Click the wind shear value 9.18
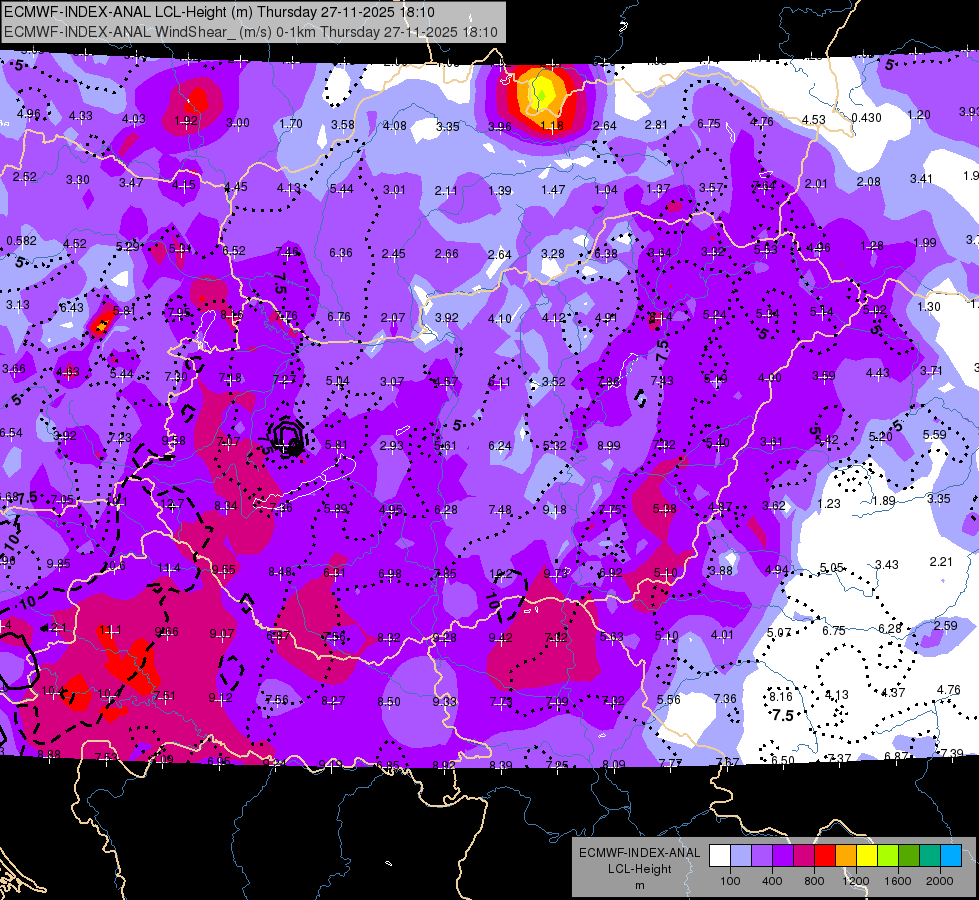This screenshot has height=900, width=979. pos(554,510)
